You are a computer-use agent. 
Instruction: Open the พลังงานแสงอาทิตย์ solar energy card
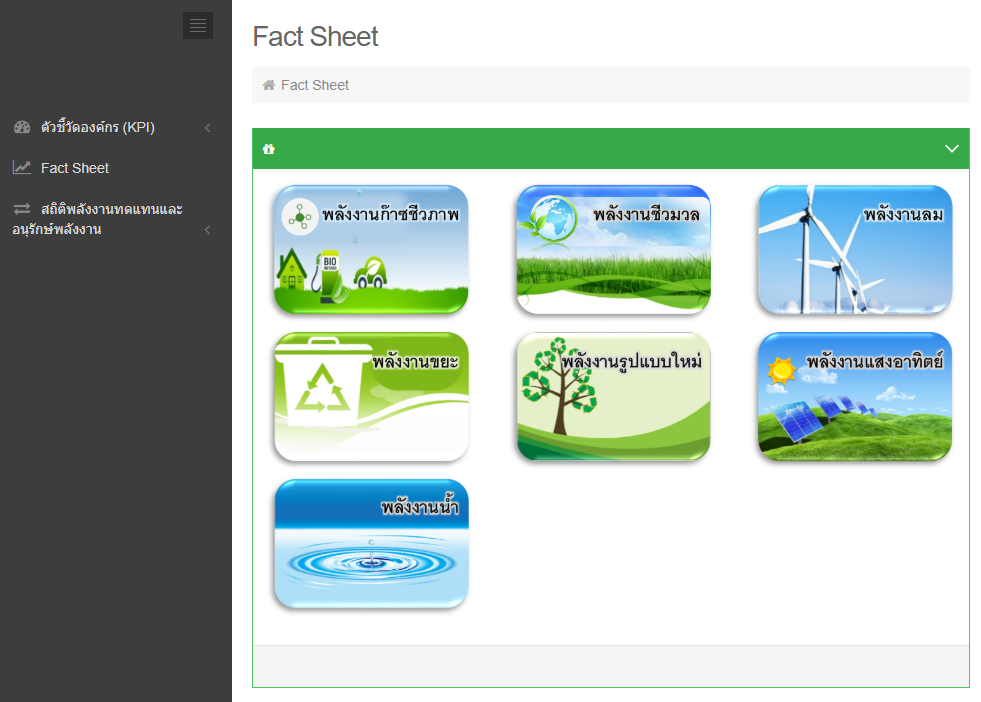[855, 396]
